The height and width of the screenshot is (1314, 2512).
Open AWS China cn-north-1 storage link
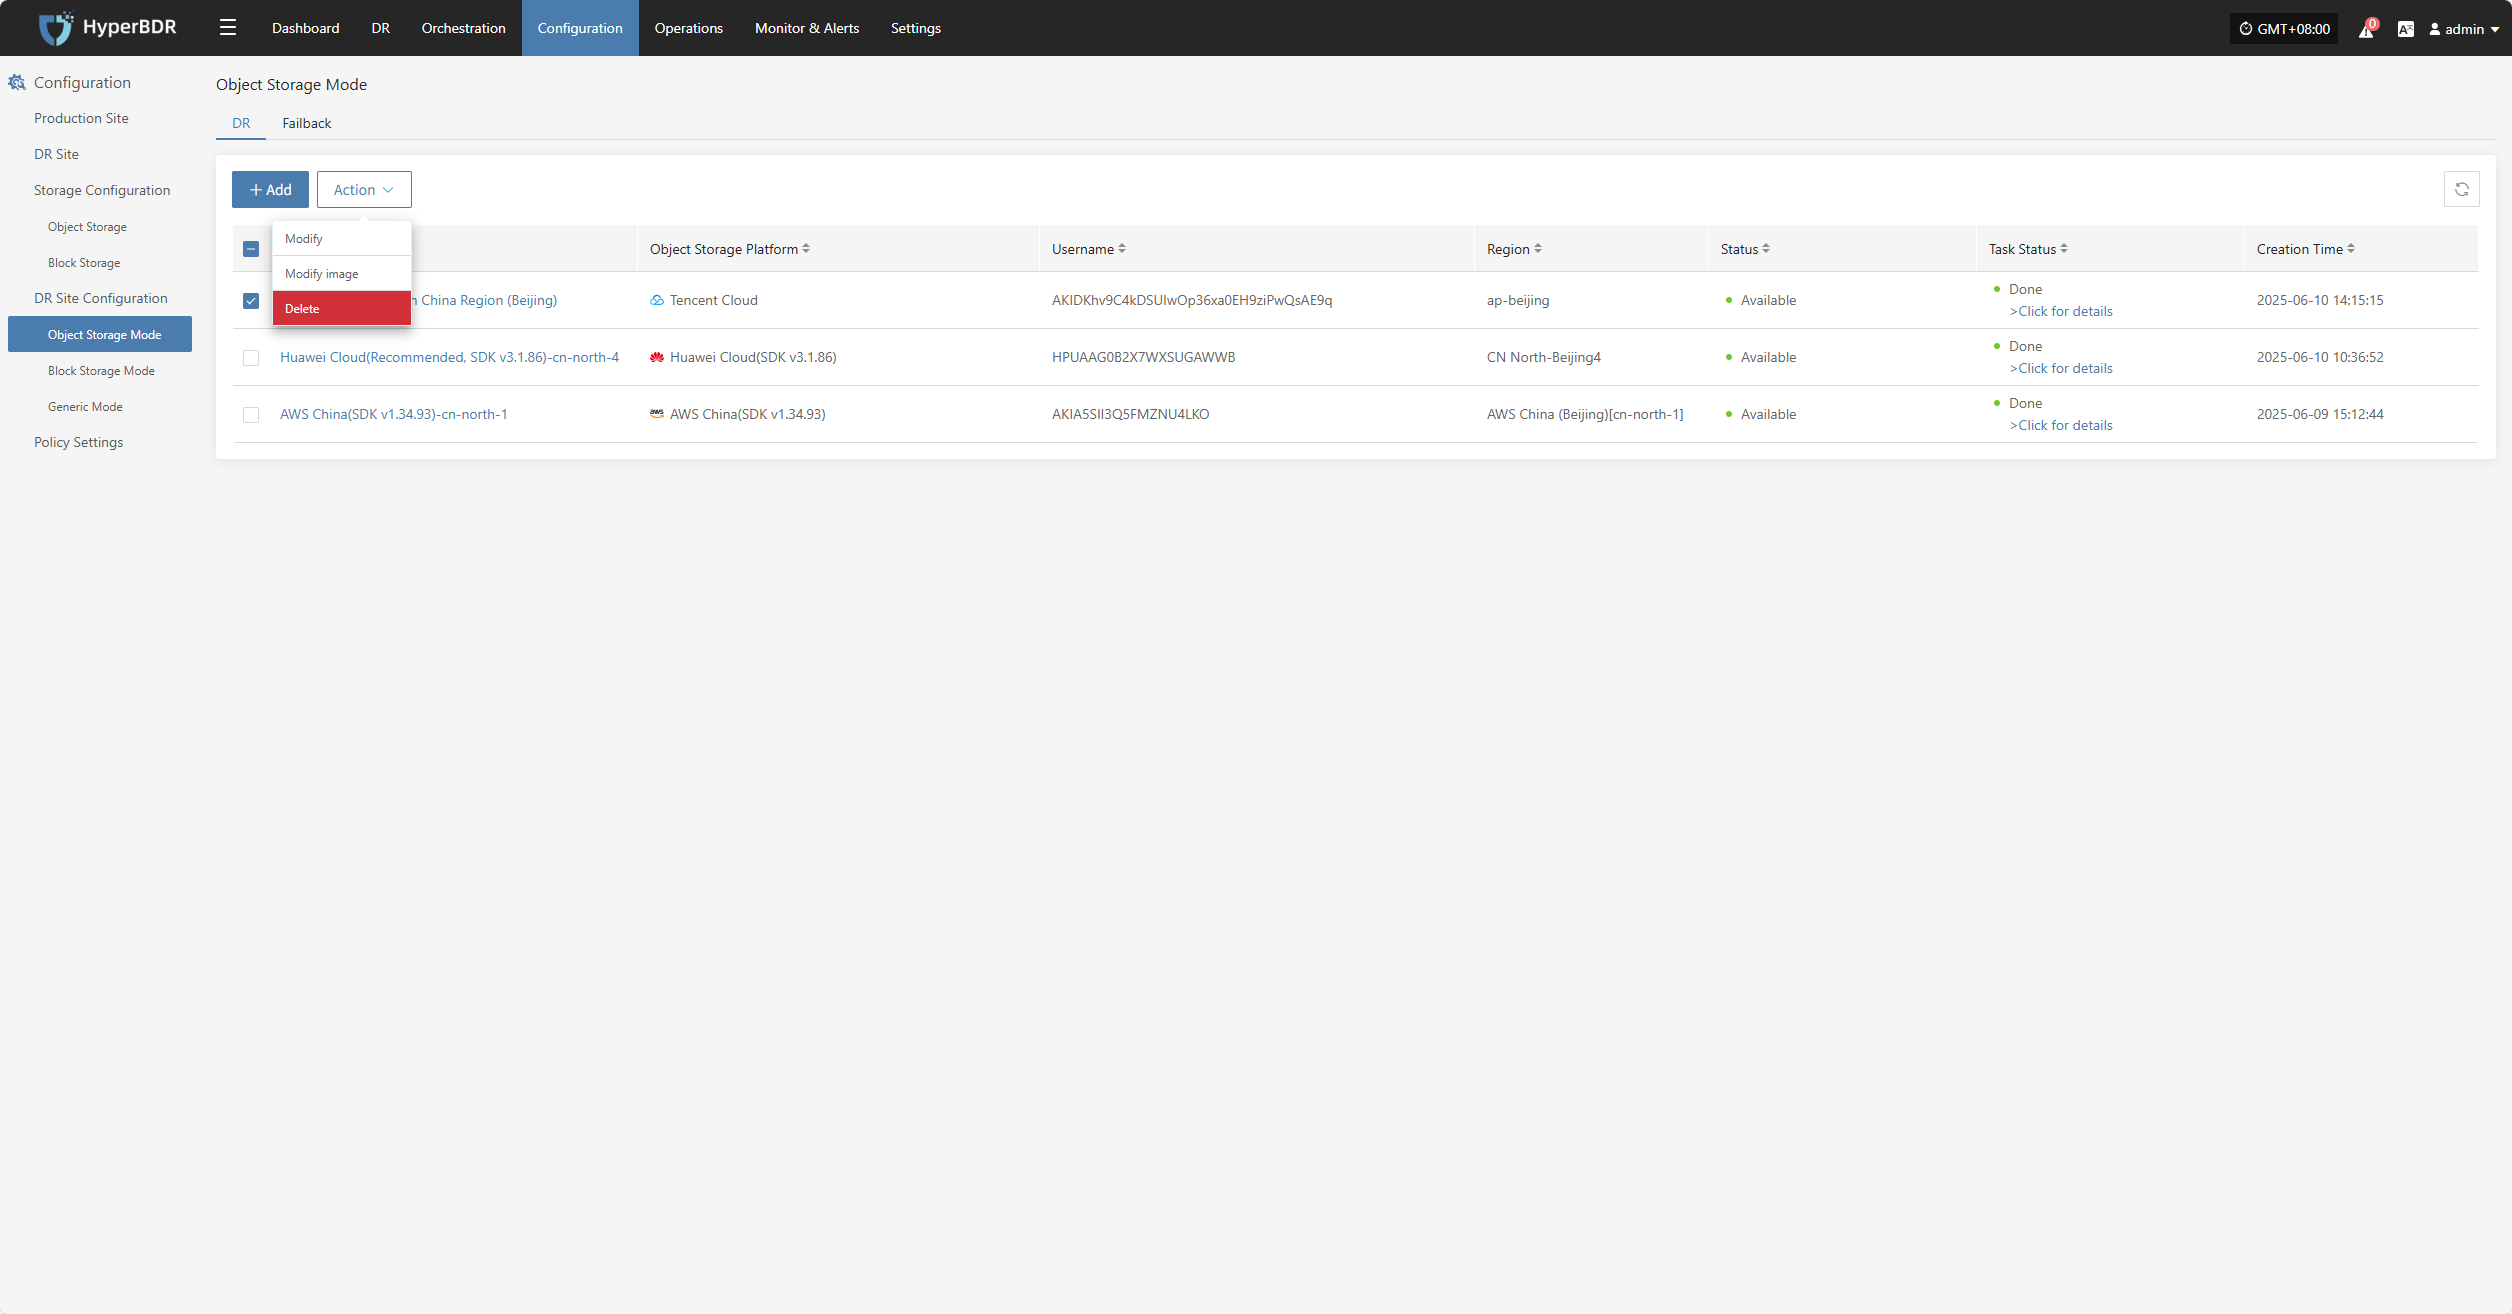tap(393, 414)
